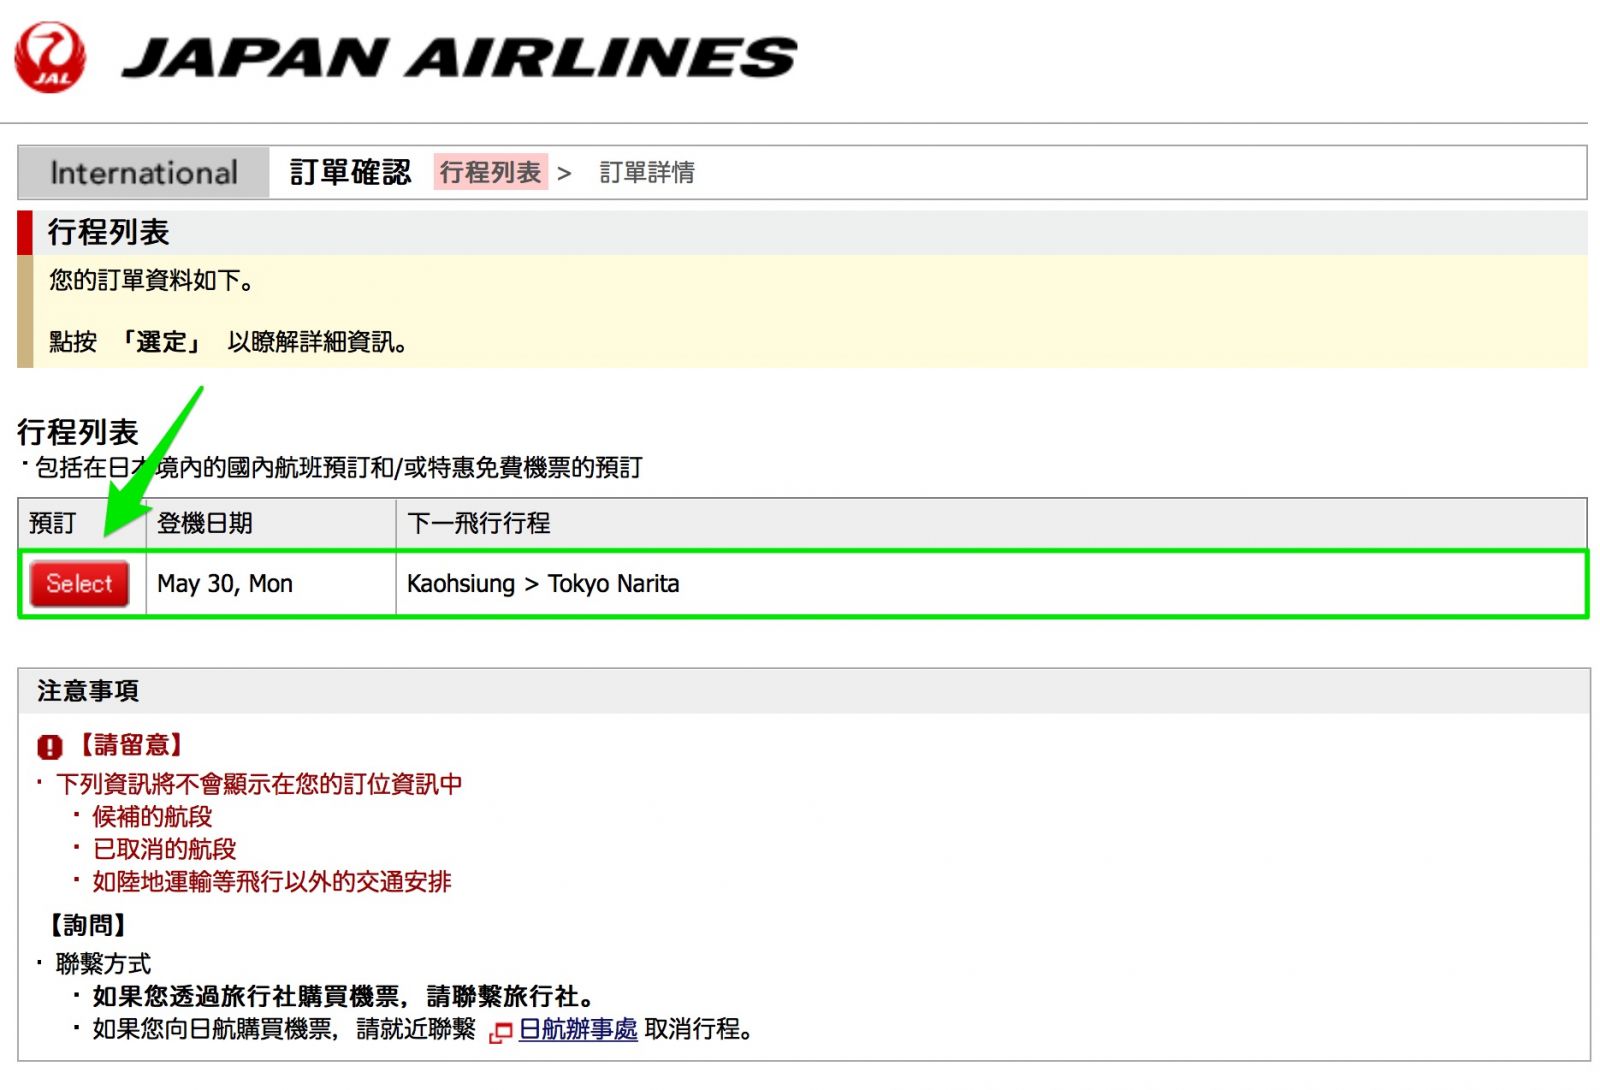Click the 下一飛行行程 column header

tap(991, 523)
